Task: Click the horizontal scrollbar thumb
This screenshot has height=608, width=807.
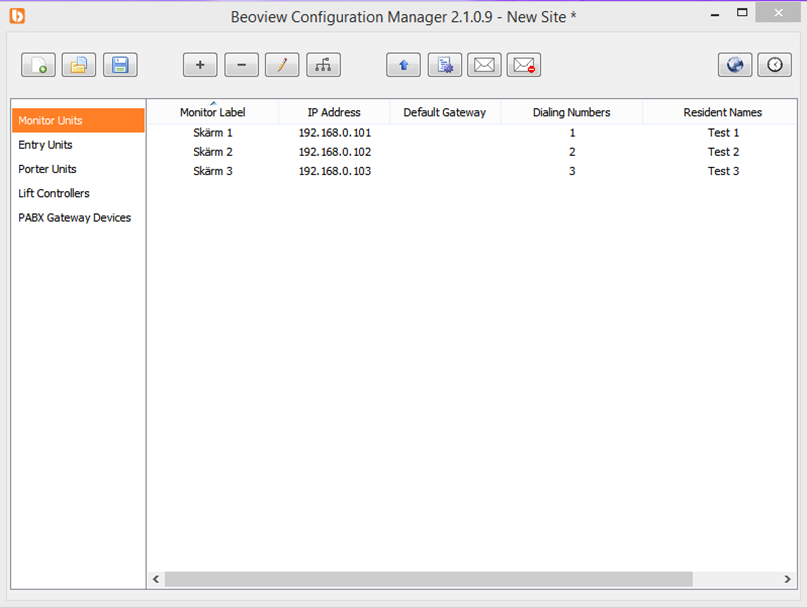Action: 429,579
